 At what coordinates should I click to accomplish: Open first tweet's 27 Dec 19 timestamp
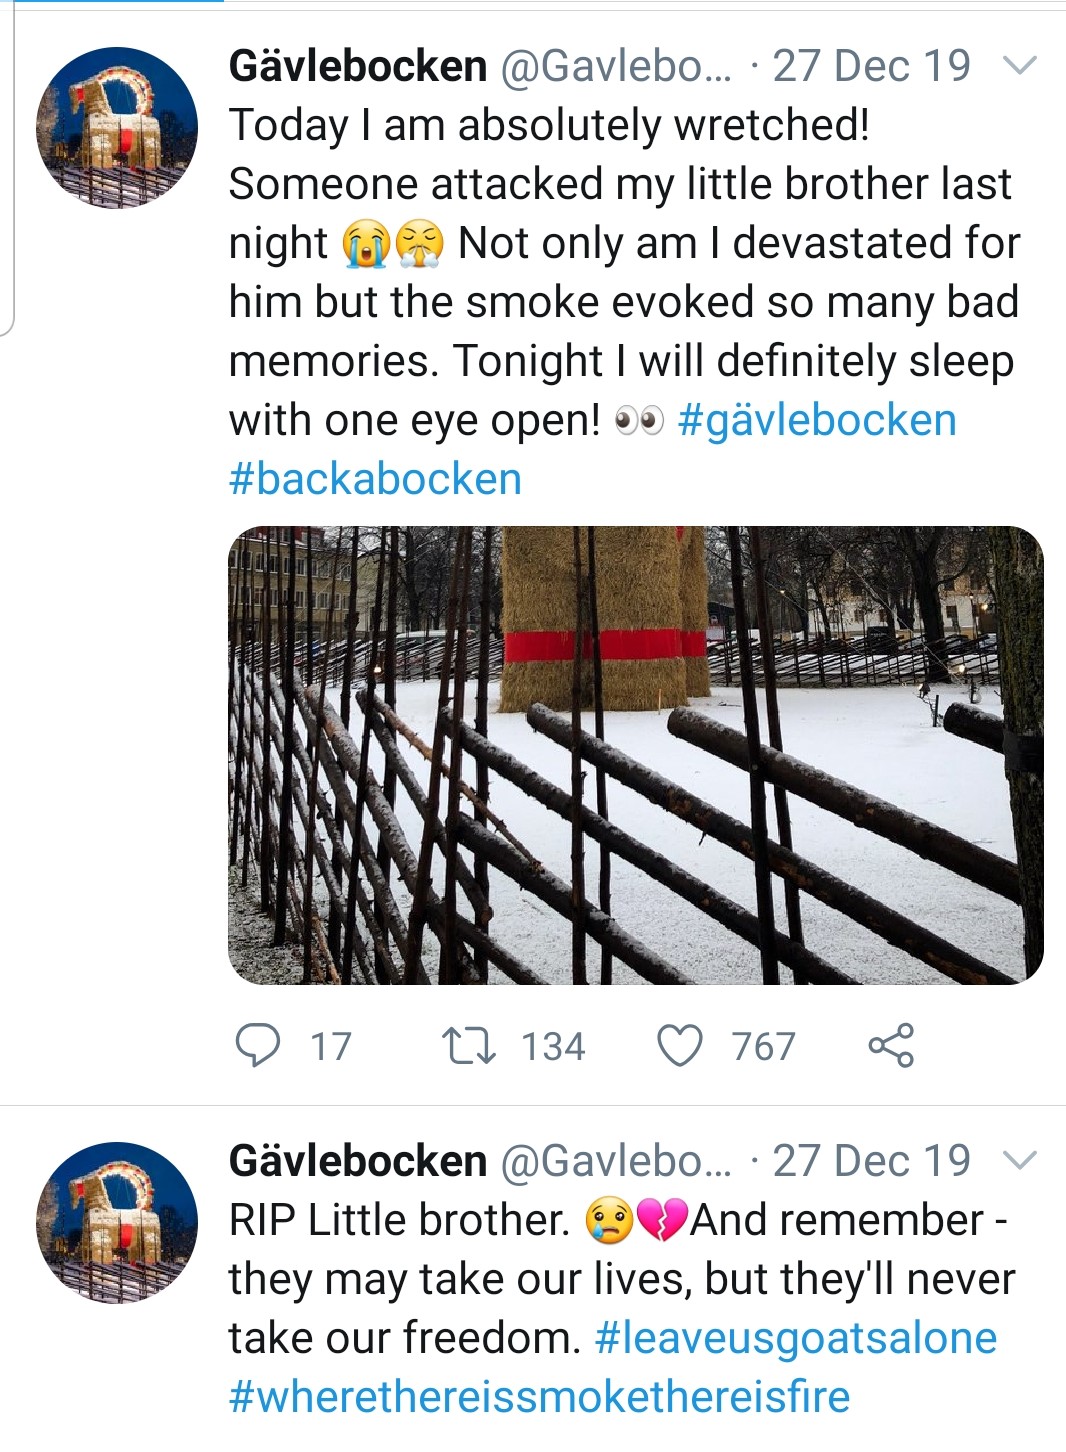point(871,66)
